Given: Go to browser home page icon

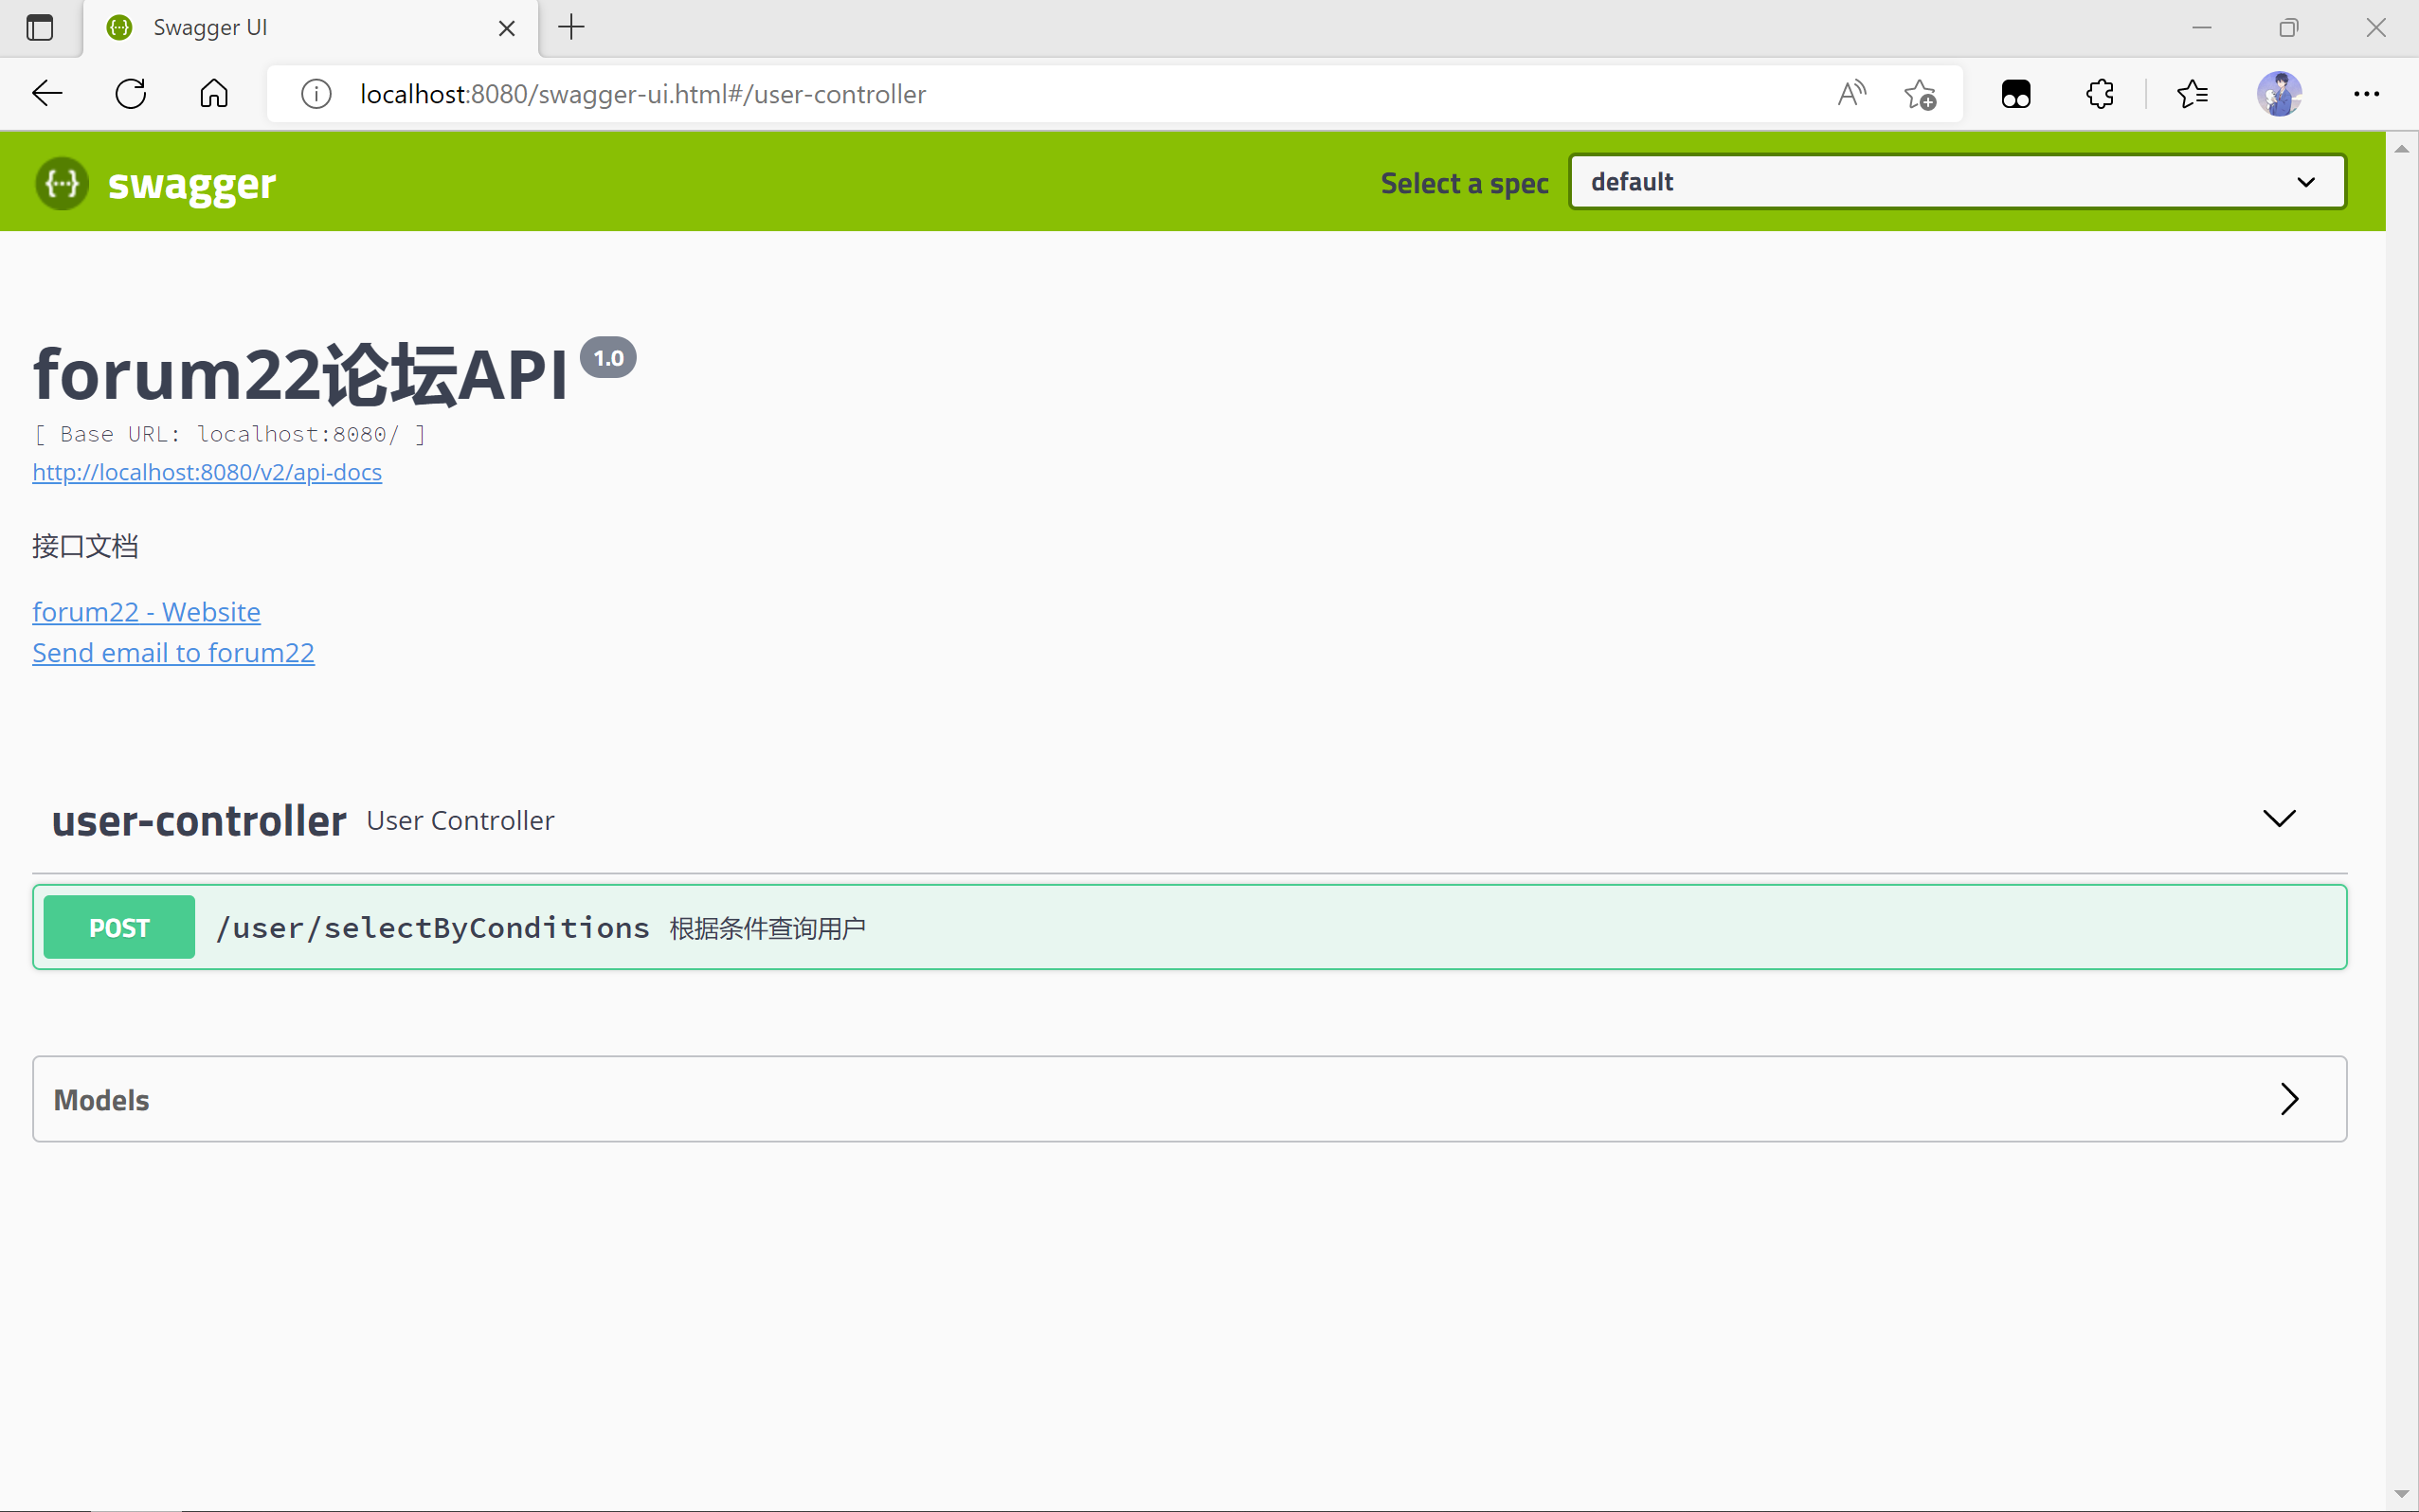Looking at the screenshot, I should click(x=214, y=94).
